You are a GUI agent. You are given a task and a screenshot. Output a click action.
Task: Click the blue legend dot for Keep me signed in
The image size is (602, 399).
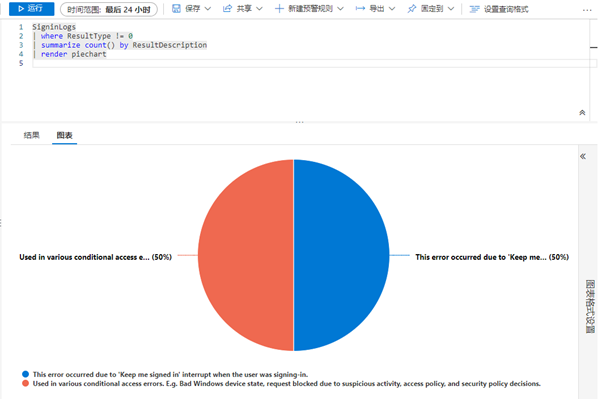pyautogui.click(x=25, y=374)
